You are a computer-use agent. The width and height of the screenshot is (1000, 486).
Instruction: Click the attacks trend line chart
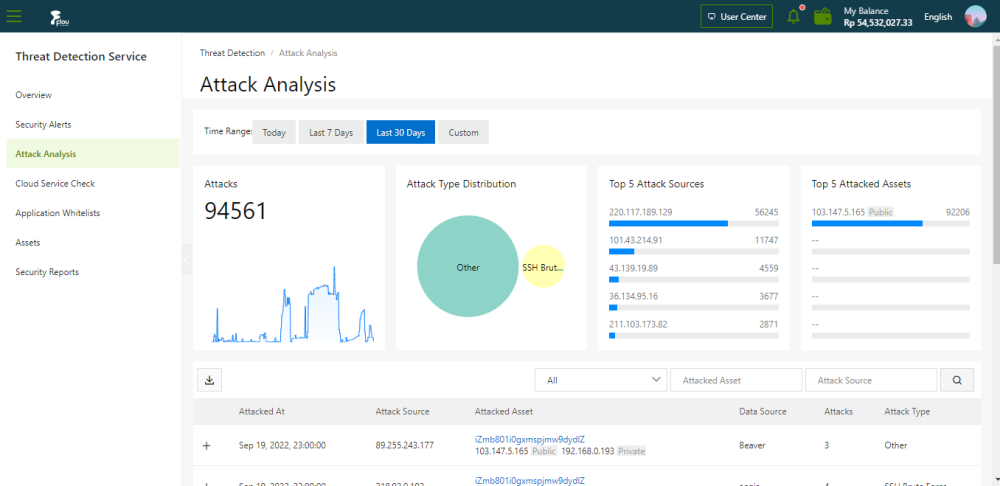(293, 306)
